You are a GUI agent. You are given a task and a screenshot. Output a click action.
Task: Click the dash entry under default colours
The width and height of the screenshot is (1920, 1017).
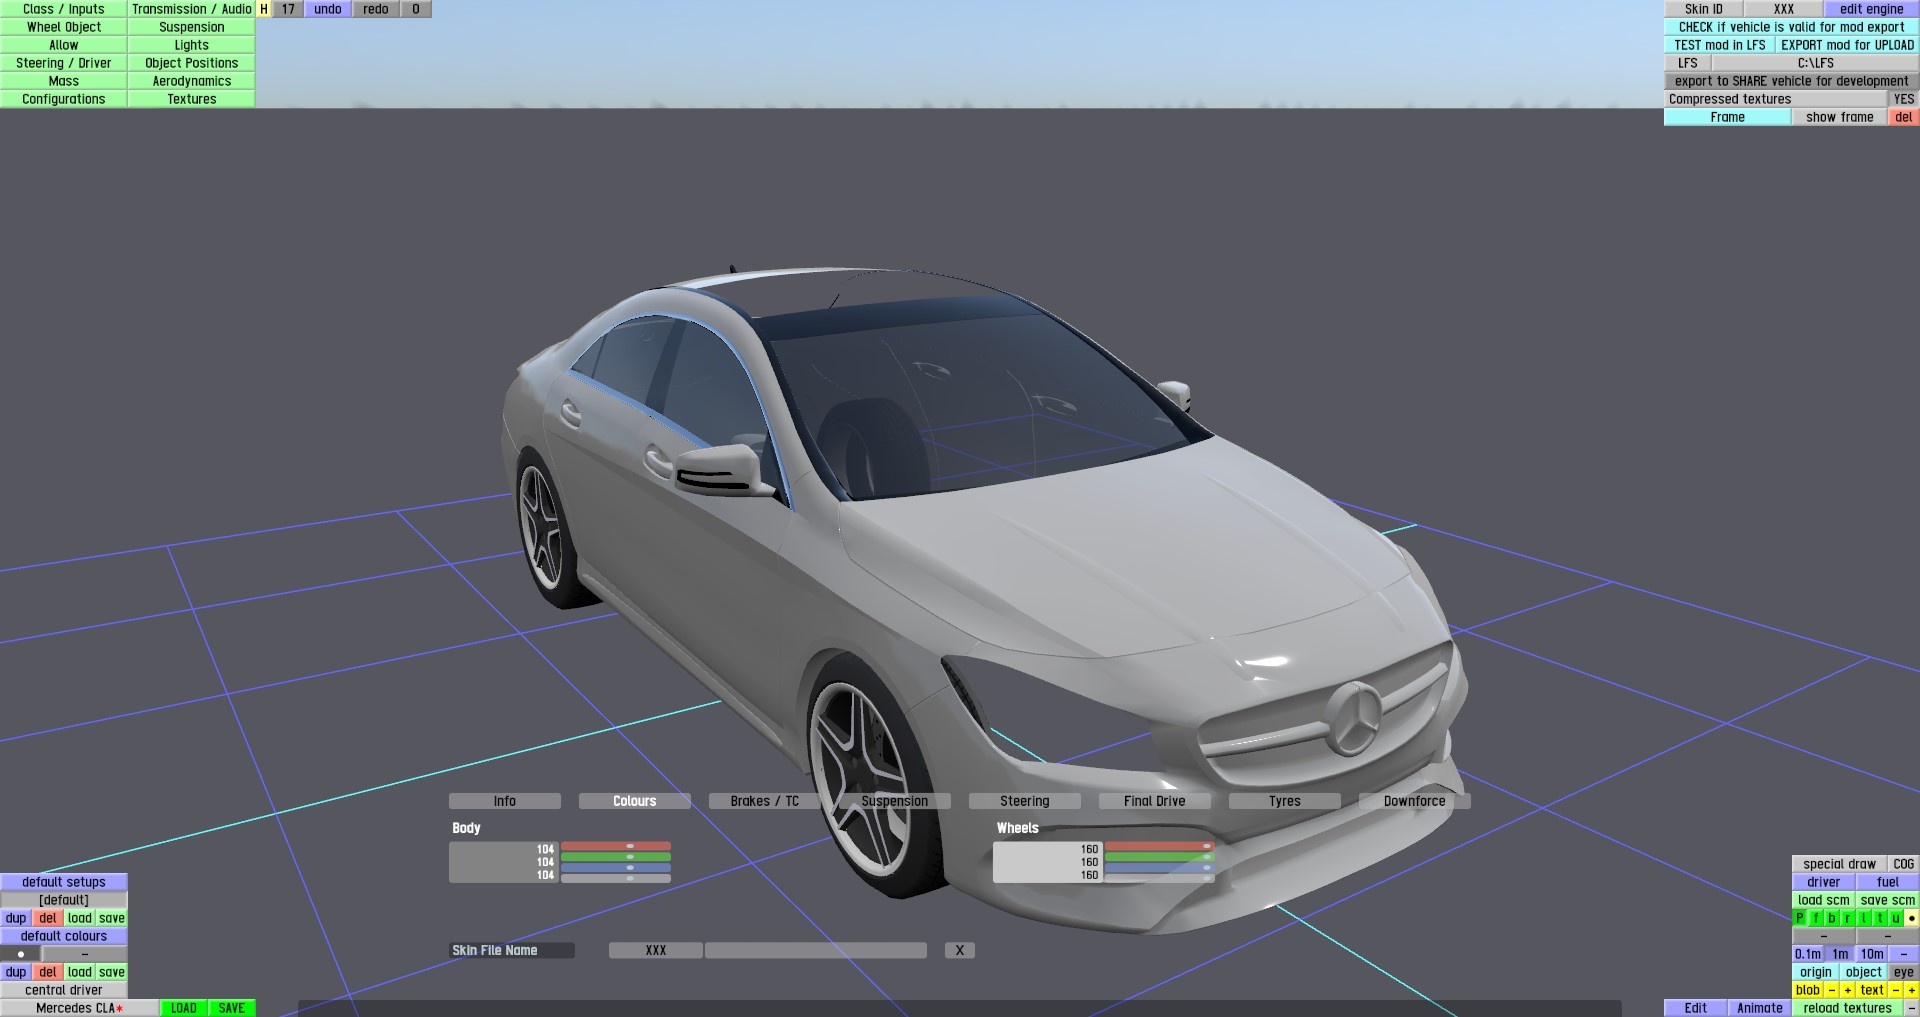[x=84, y=954]
